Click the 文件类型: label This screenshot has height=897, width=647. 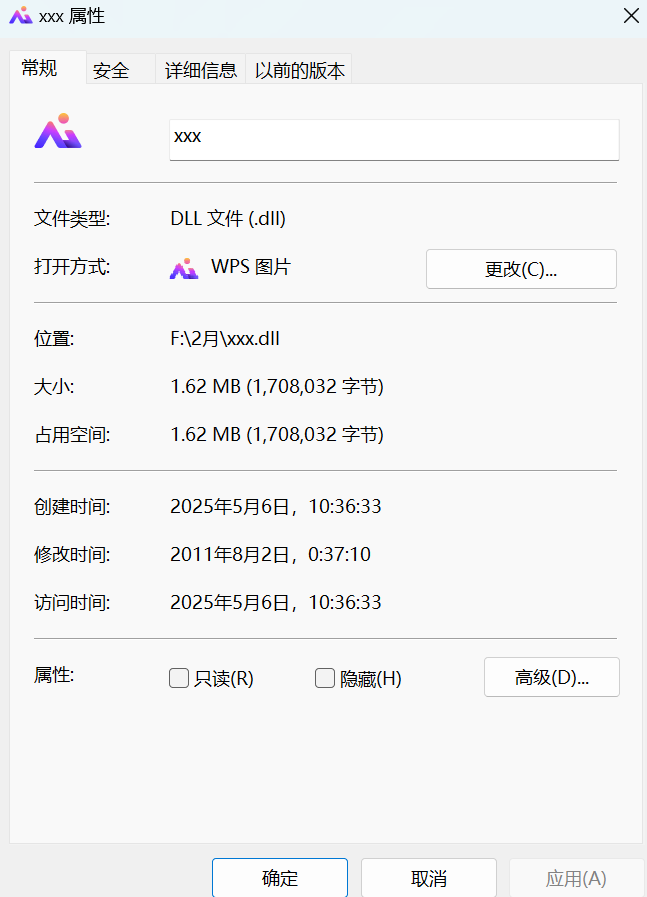[72, 218]
